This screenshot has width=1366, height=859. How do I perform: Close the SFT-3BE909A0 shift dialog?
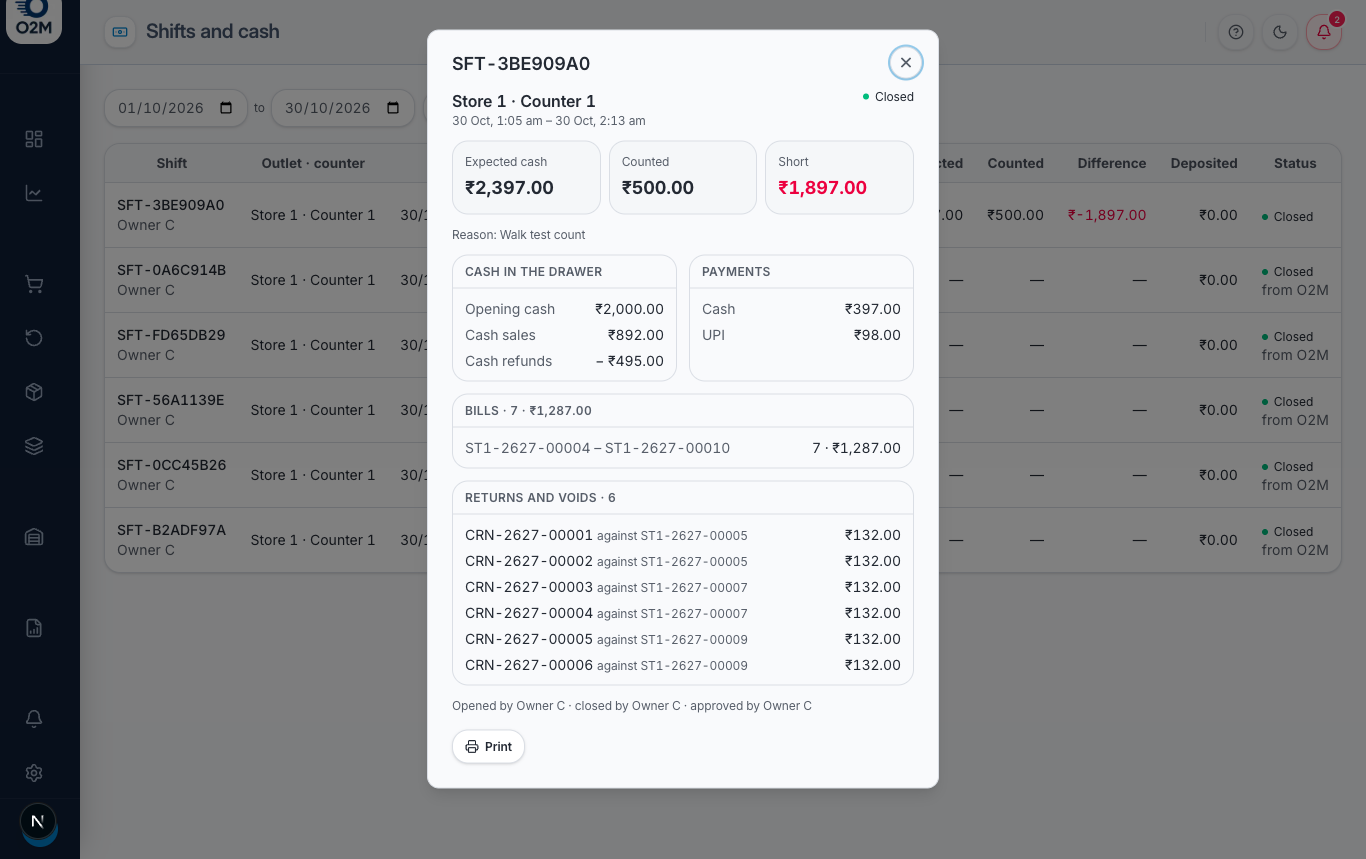905,62
